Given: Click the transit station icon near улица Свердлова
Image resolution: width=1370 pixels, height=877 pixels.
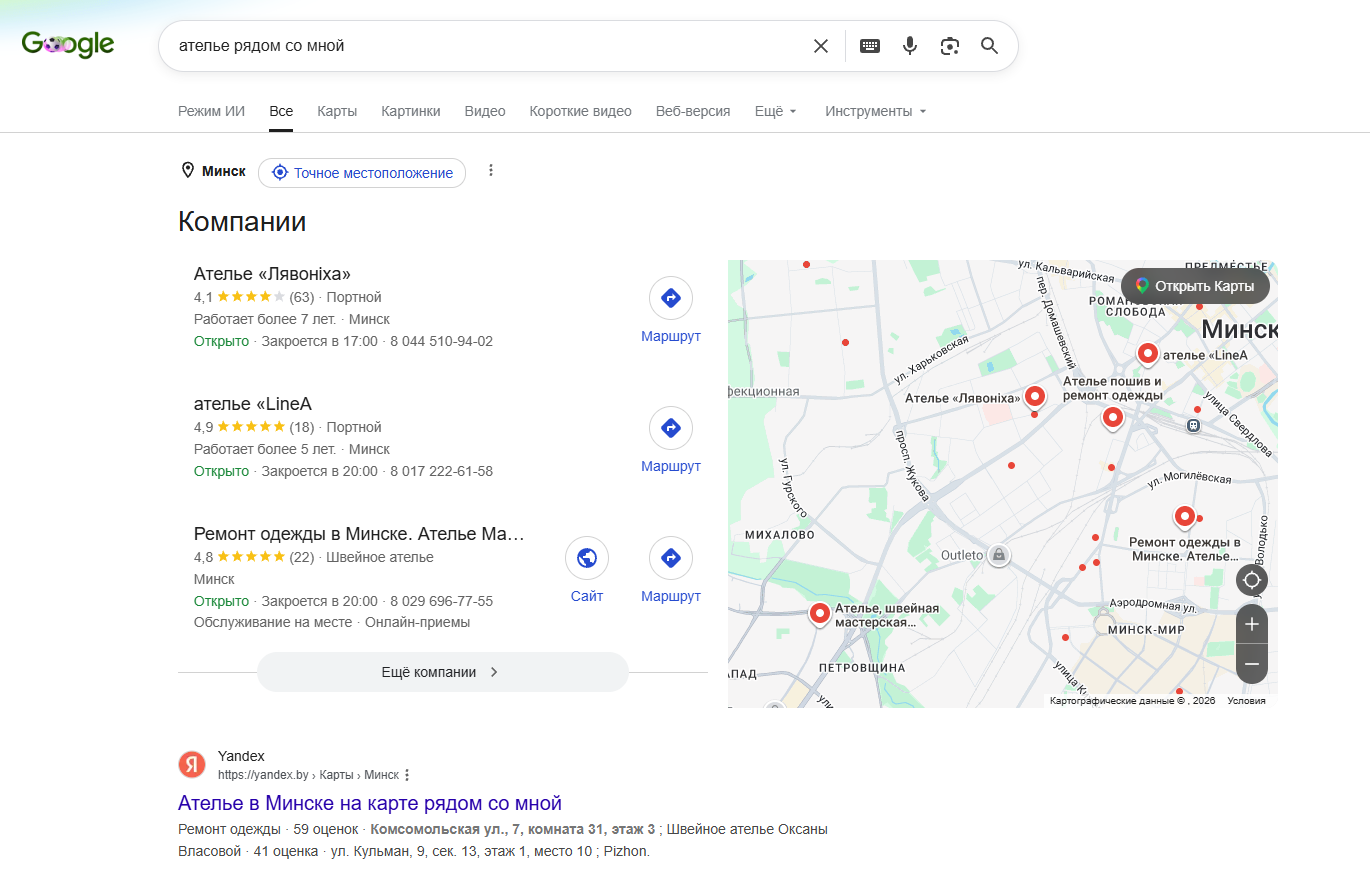Looking at the screenshot, I should (1193, 425).
